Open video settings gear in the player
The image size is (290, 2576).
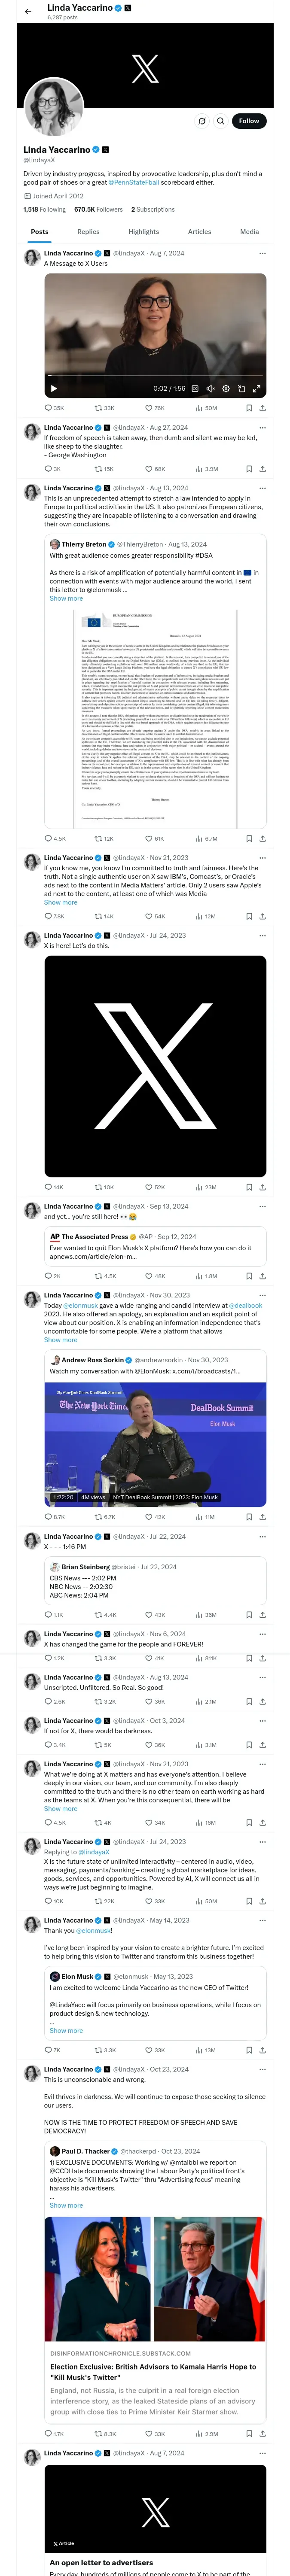pos(226,388)
